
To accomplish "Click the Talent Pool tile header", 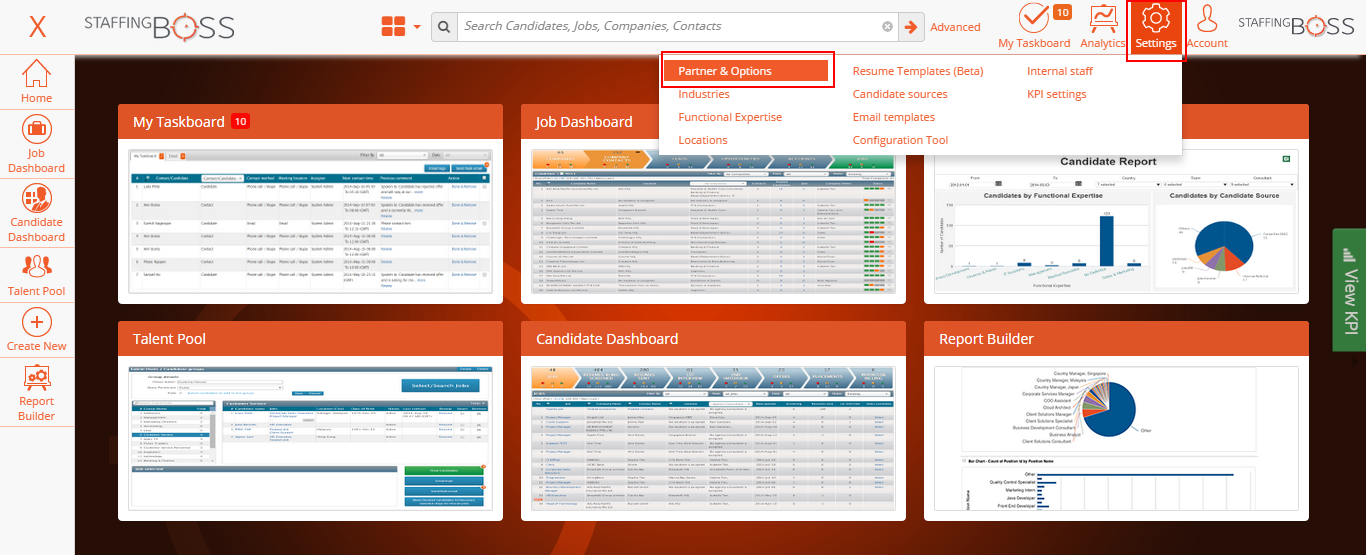I will coord(310,338).
